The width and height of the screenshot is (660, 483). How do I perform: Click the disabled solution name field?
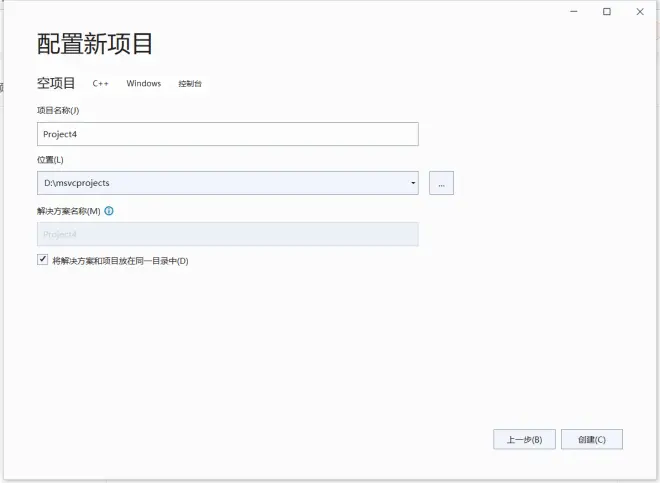pos(228,234)
